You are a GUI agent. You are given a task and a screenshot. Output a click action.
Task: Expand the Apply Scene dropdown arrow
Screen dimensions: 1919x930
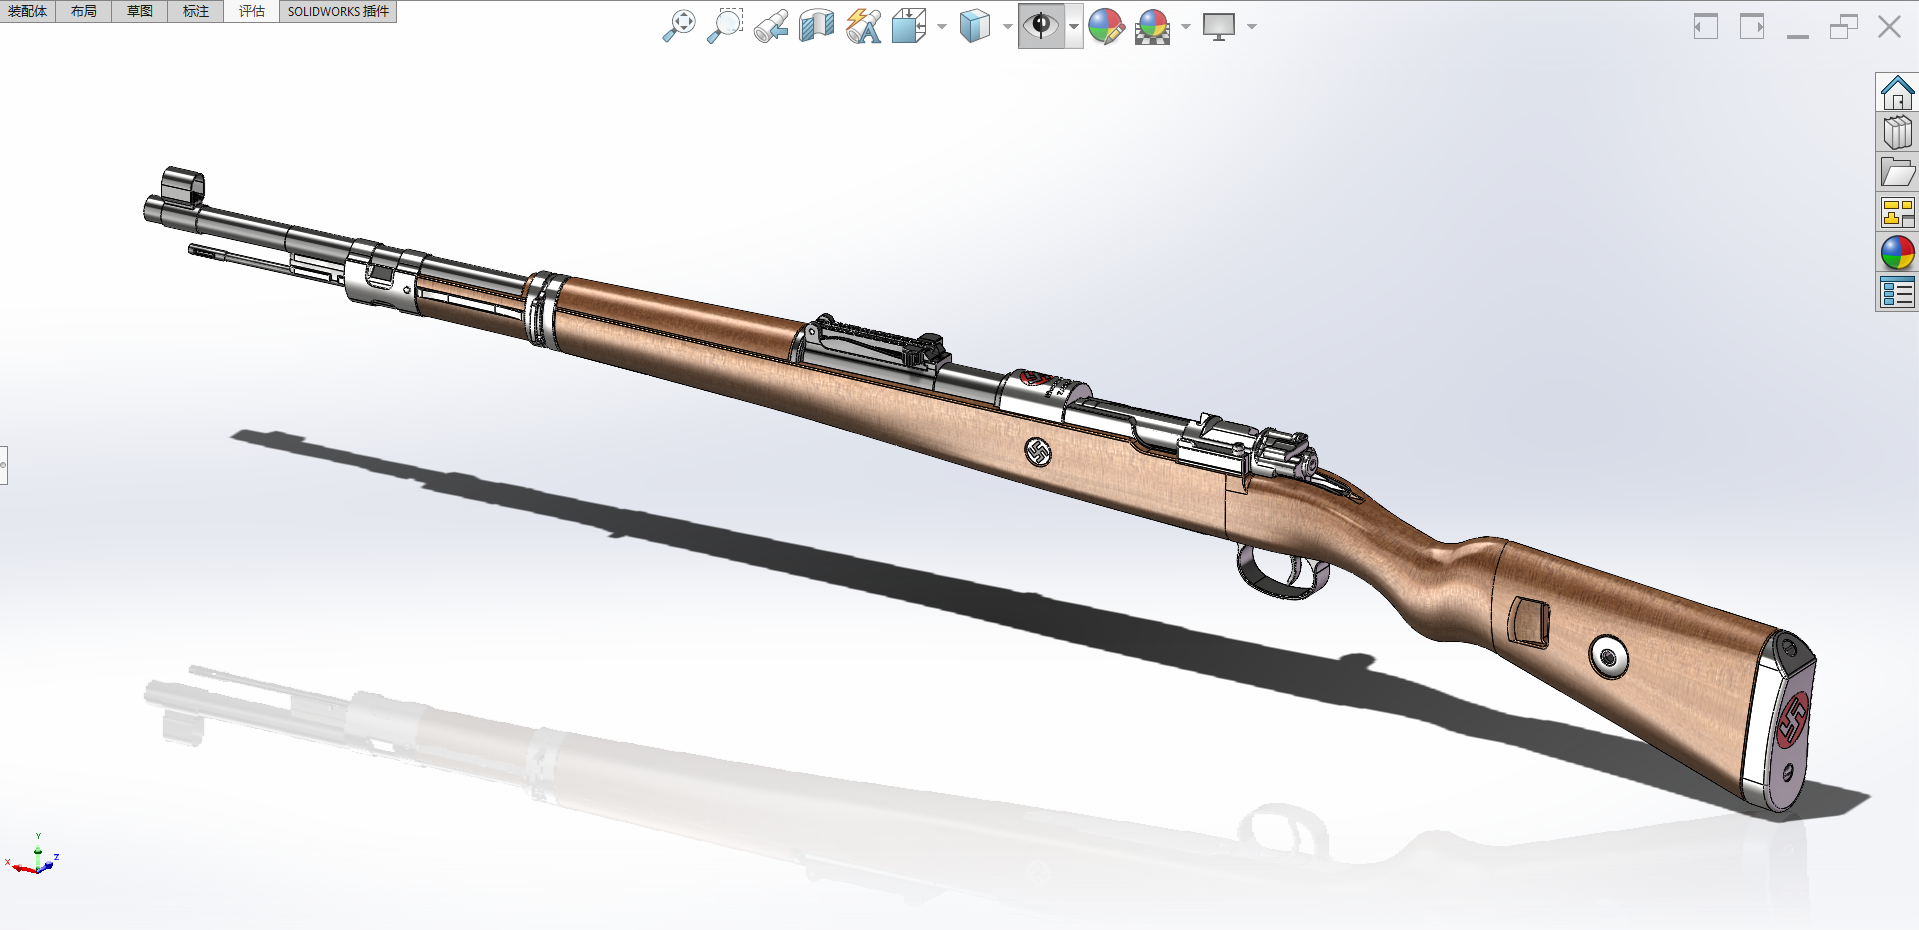click(1186, 27)
